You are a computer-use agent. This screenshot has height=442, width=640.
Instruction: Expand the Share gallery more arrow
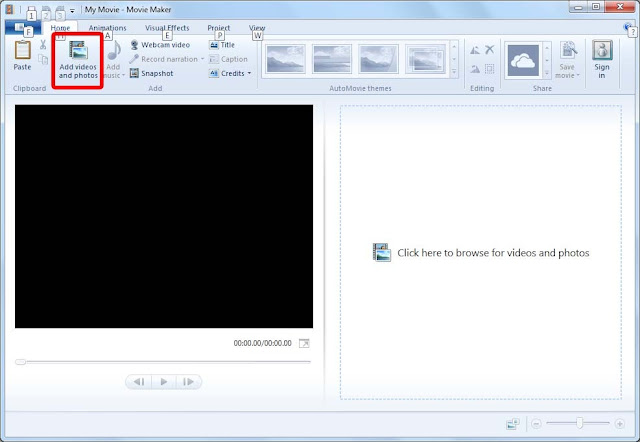pyautogui.click(x=547, y=73)
